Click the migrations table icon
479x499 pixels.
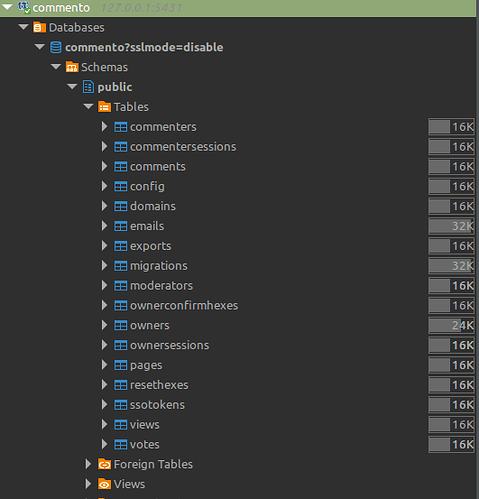[121, 266]
